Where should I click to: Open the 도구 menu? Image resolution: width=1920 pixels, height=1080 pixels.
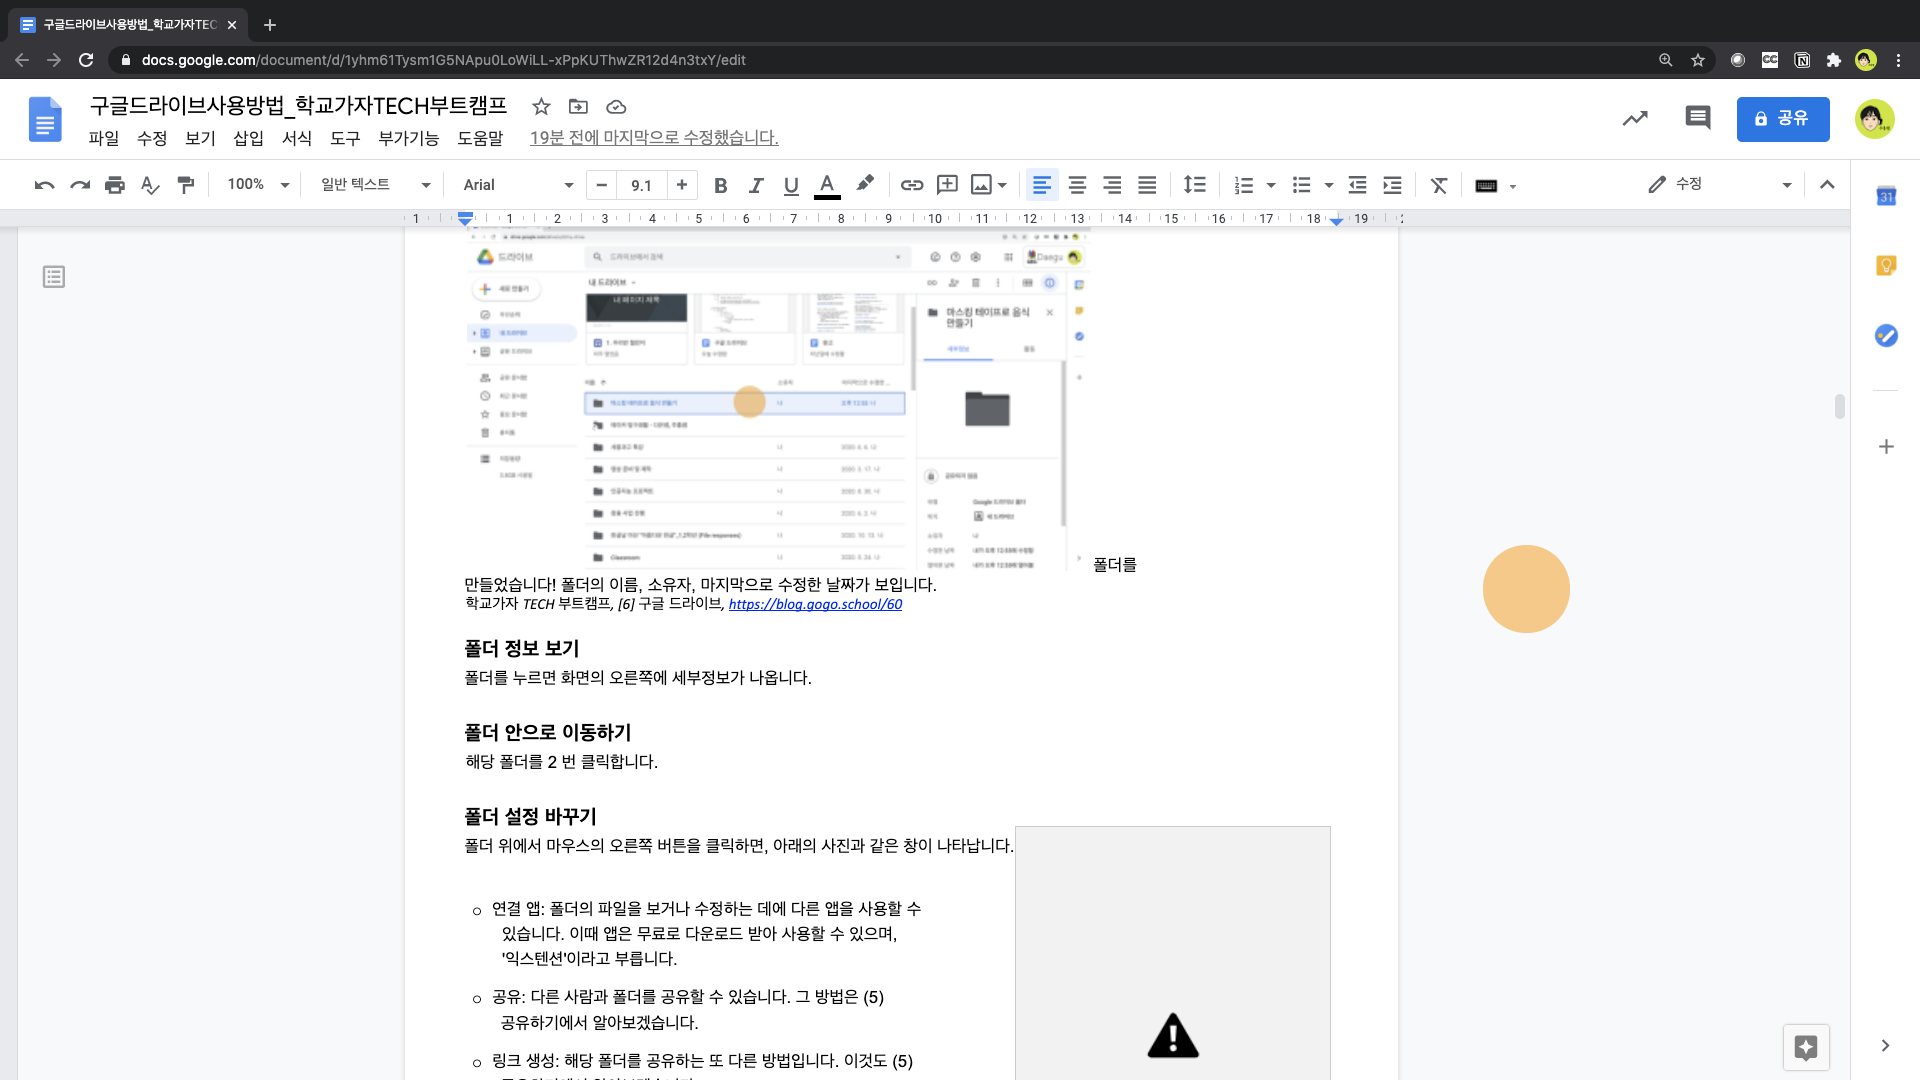click(345, 138)
